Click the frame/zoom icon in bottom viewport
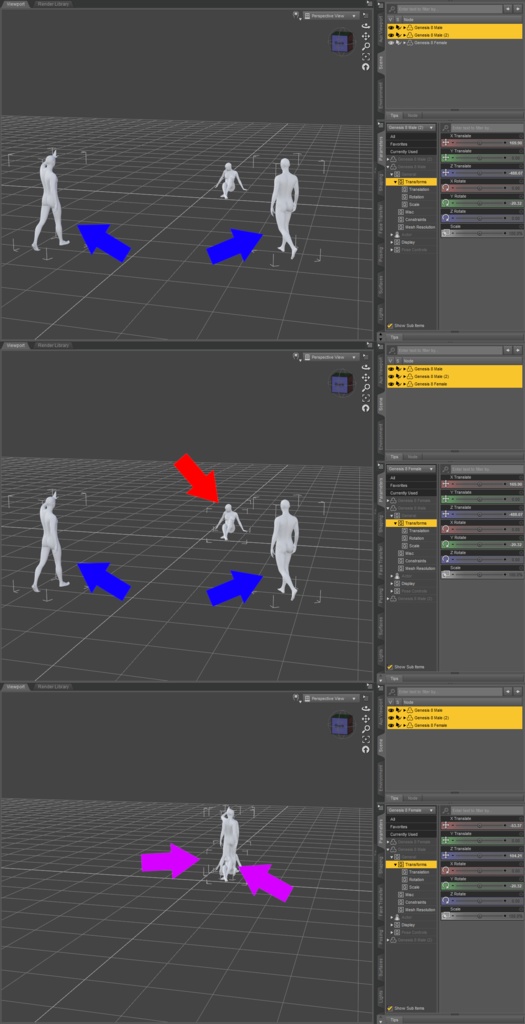 coord(366,739)
